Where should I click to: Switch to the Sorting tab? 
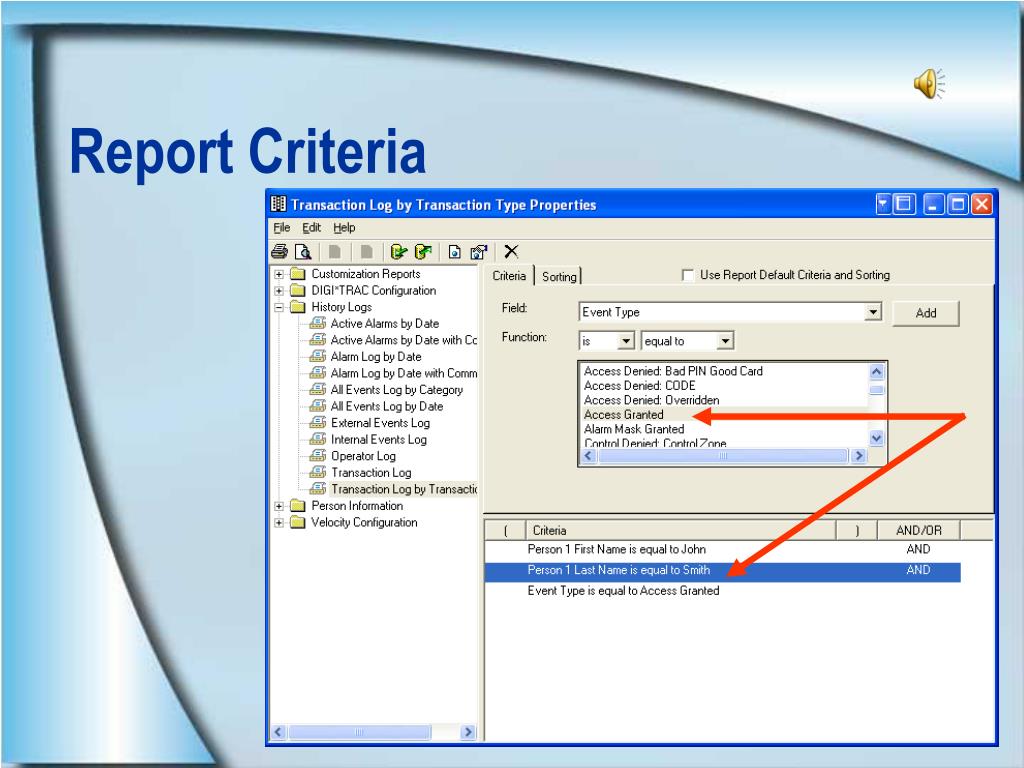559,276
